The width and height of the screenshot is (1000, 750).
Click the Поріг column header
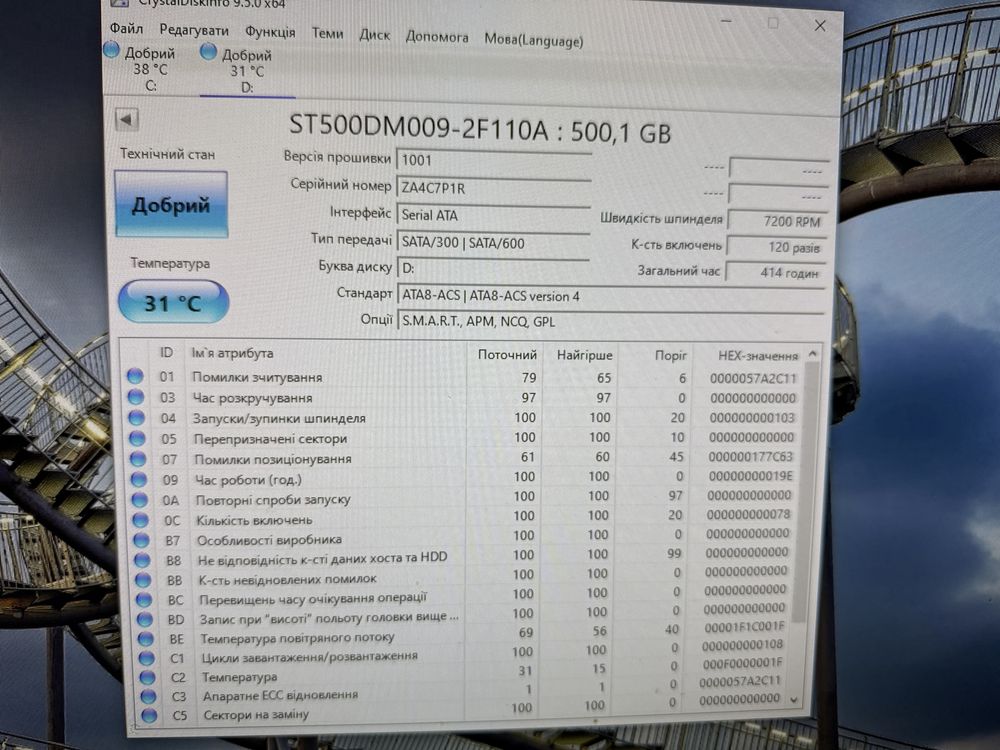pyautogui.click(x=670, y=355)
